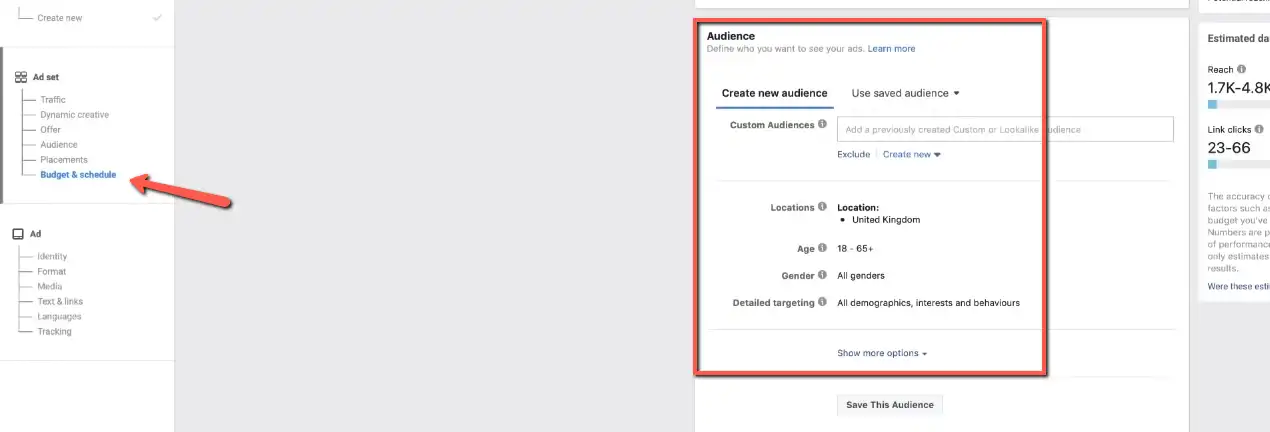Click the Gender info icon

[x=822, y=275]
